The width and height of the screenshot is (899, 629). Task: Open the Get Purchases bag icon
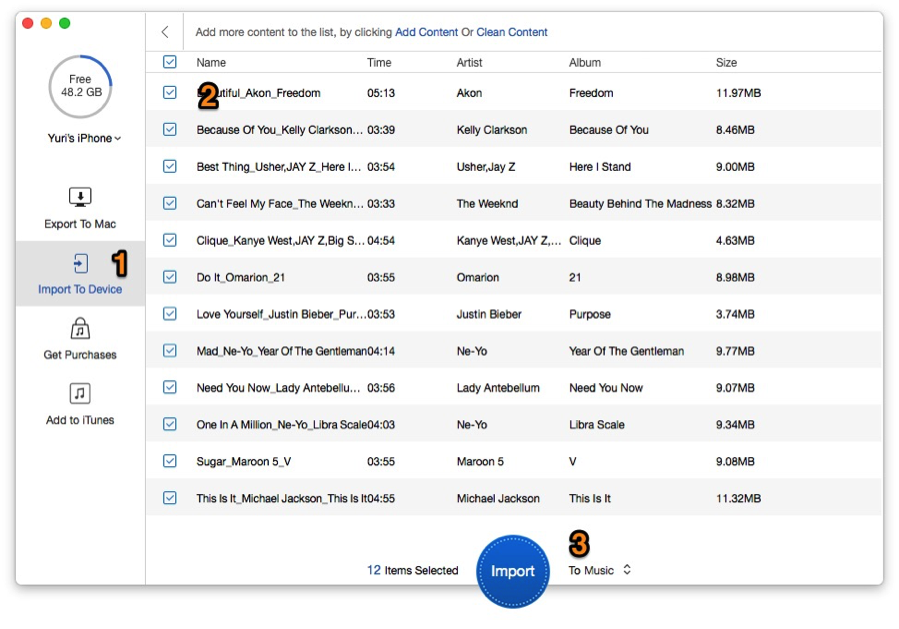pos(80,329)
